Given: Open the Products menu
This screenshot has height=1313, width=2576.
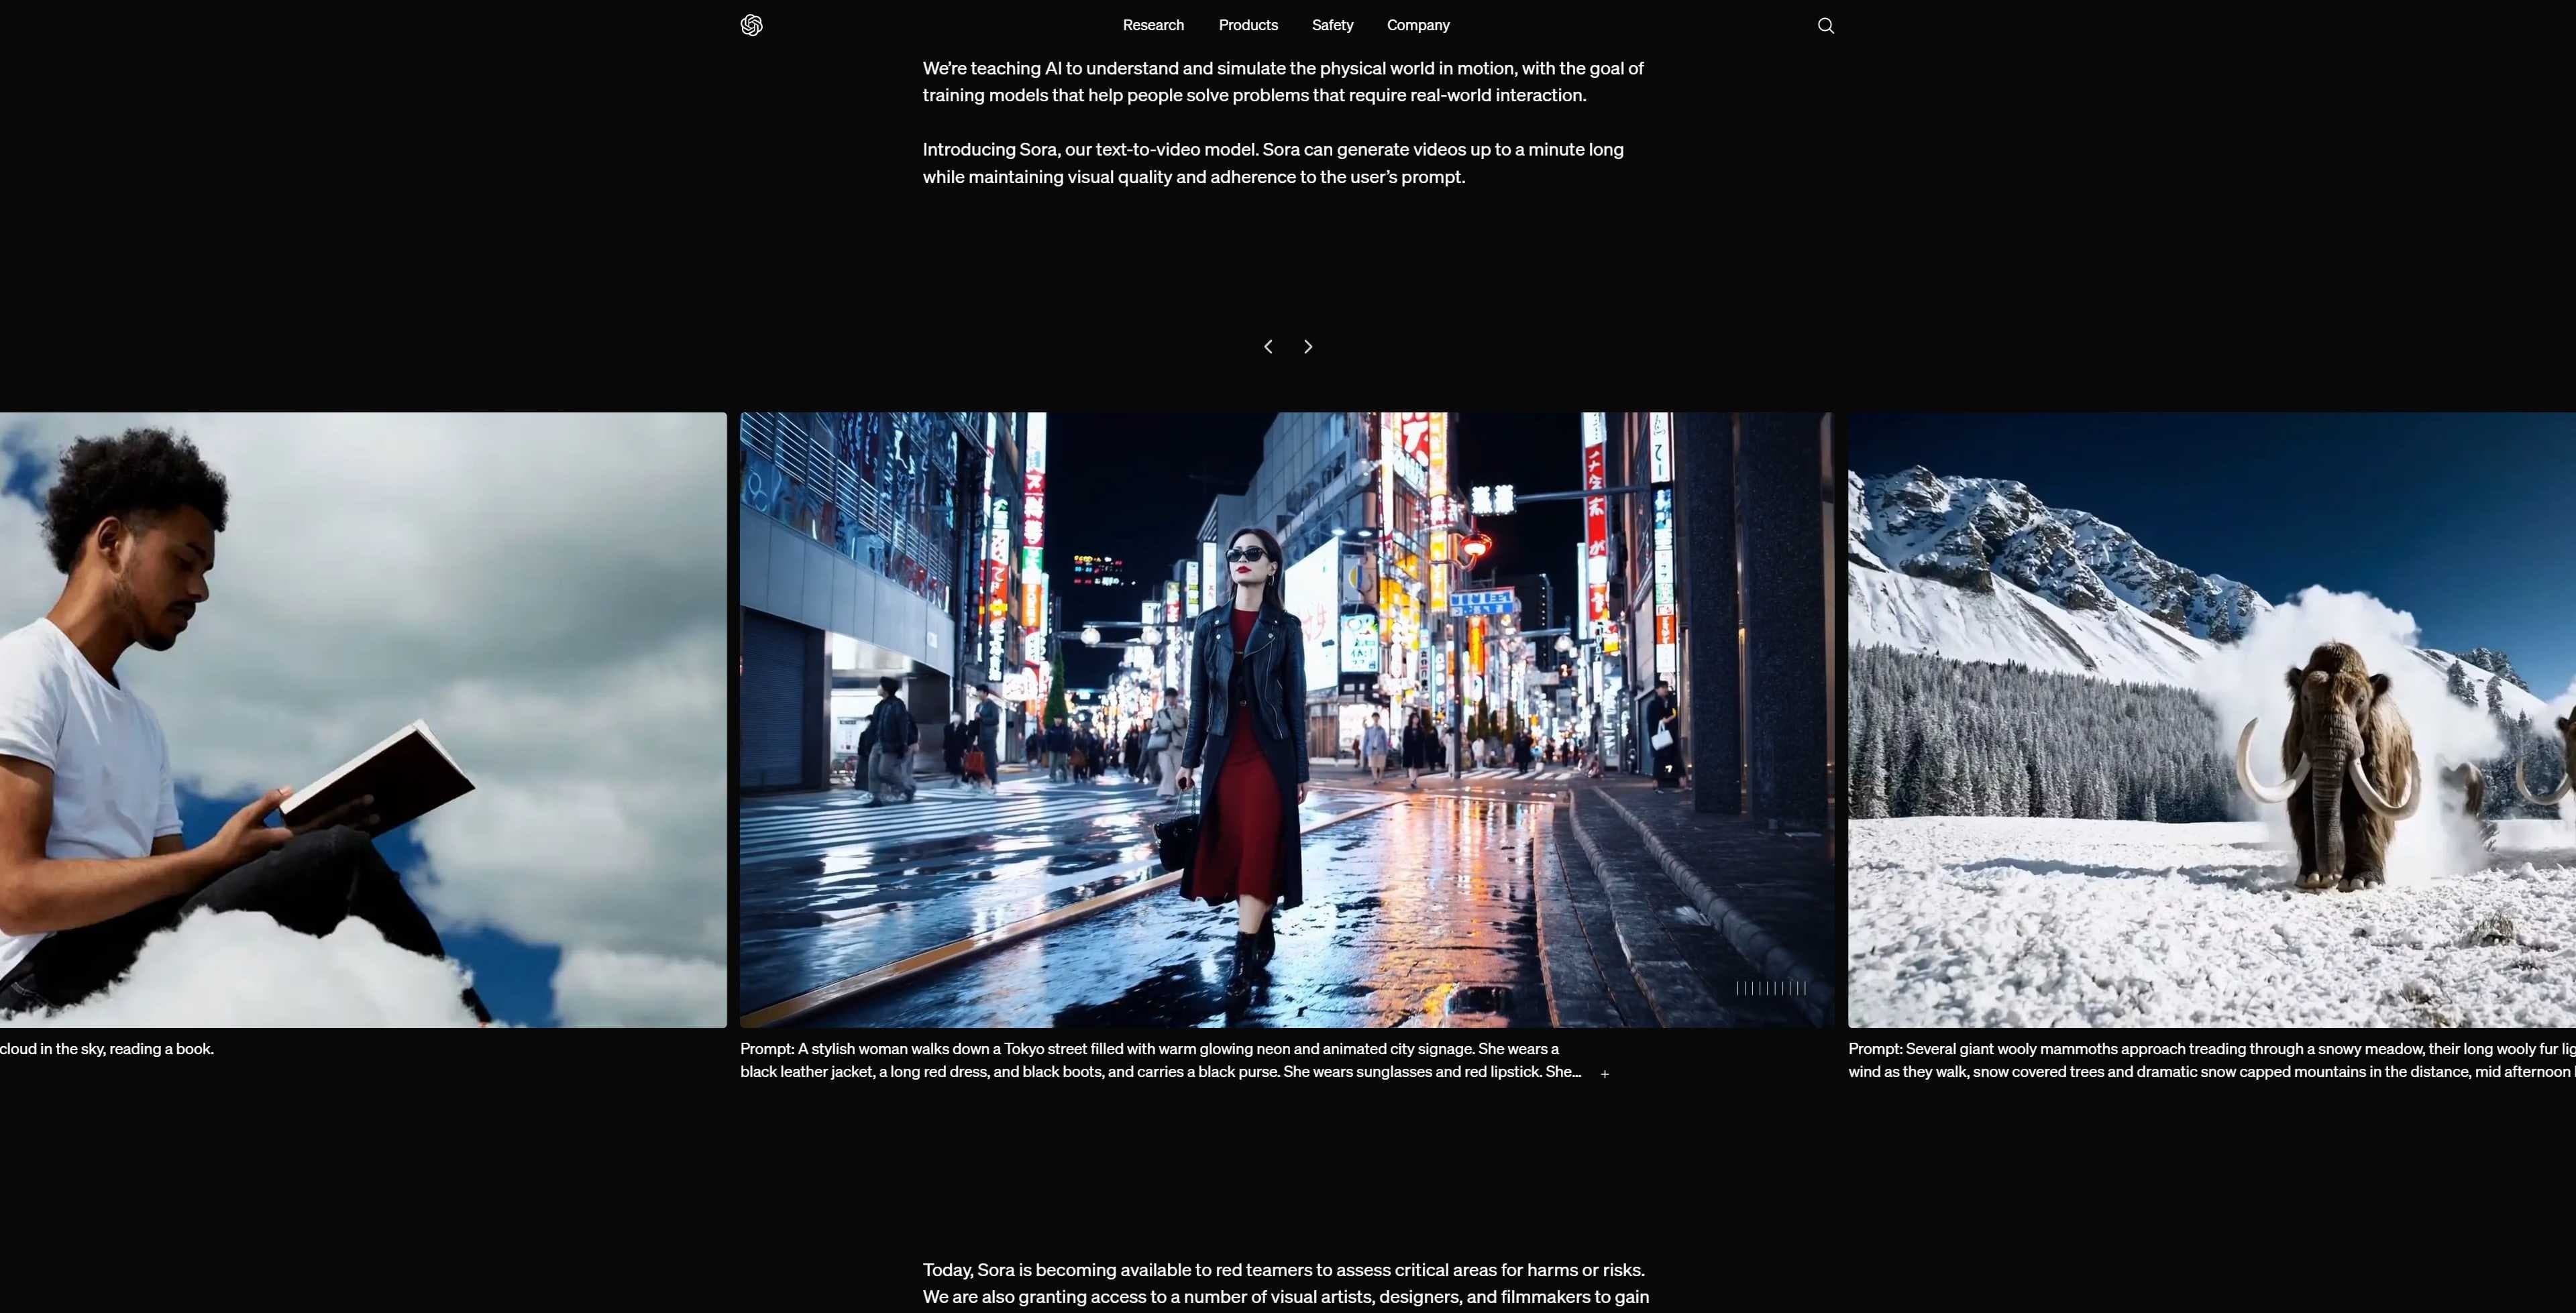Looking at the screenshot, I should pyautogui.click(x=1247, y=25).
